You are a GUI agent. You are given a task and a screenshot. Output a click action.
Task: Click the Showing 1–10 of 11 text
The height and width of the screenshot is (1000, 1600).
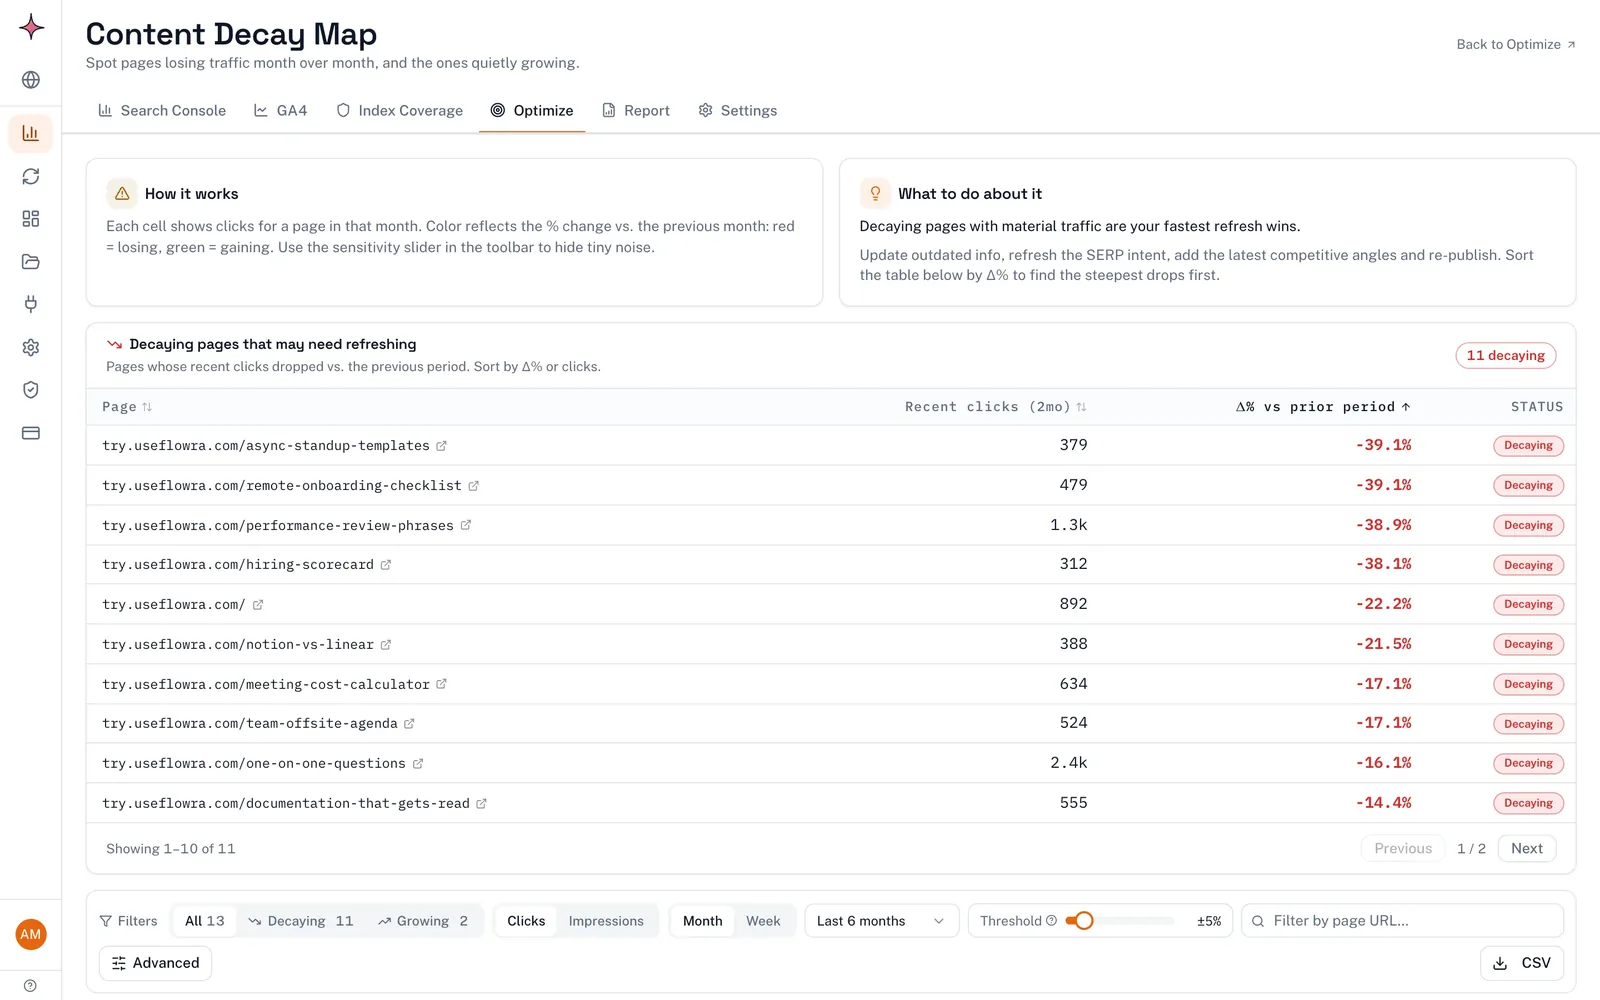[x=171, y=849]
